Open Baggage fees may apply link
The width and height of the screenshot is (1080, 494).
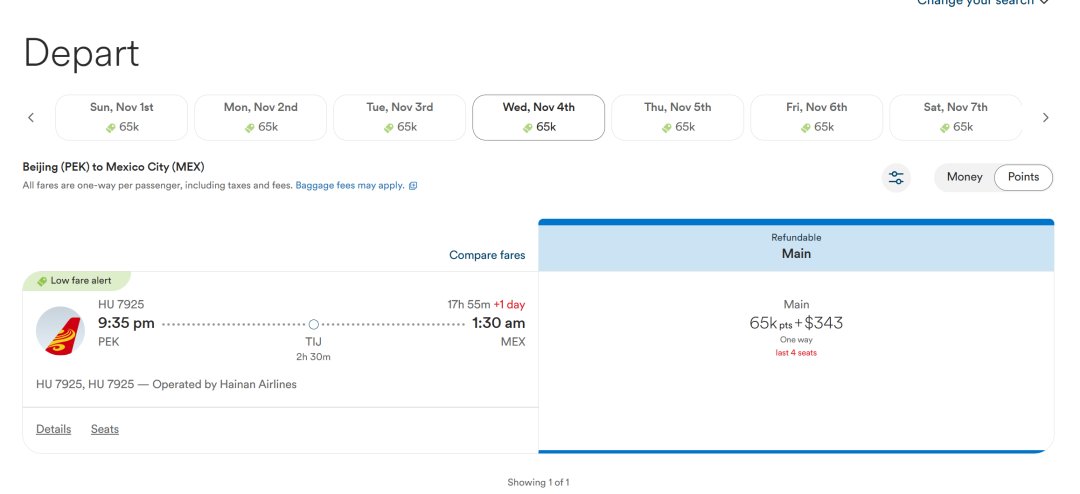pyautogui.click(x=350, y=186)
